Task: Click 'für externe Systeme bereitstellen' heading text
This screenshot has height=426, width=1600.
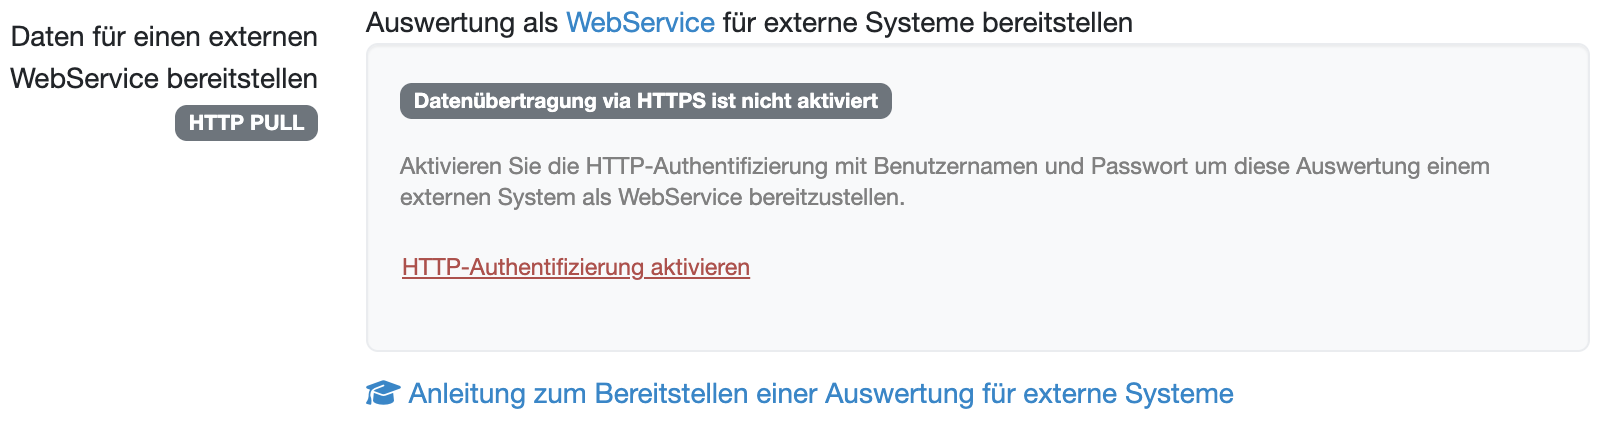Action: (927, 23)
